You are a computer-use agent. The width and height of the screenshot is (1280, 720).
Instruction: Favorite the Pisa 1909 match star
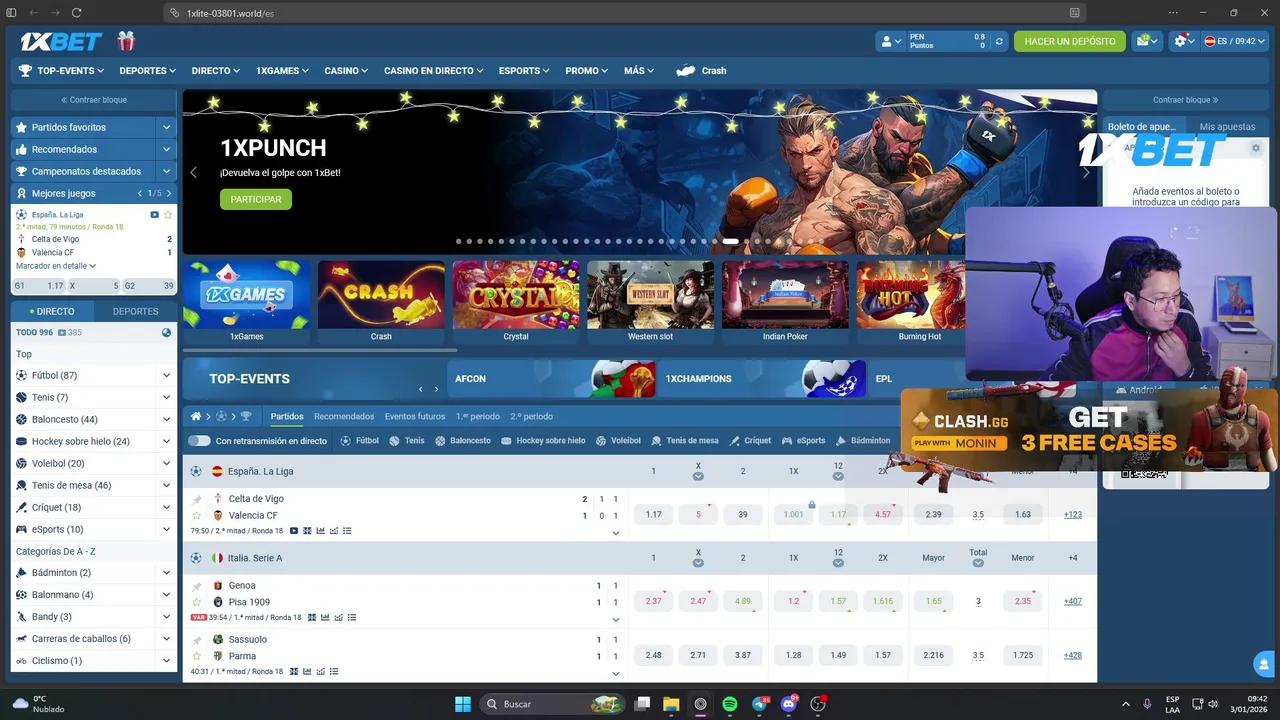tap(197, 603)
